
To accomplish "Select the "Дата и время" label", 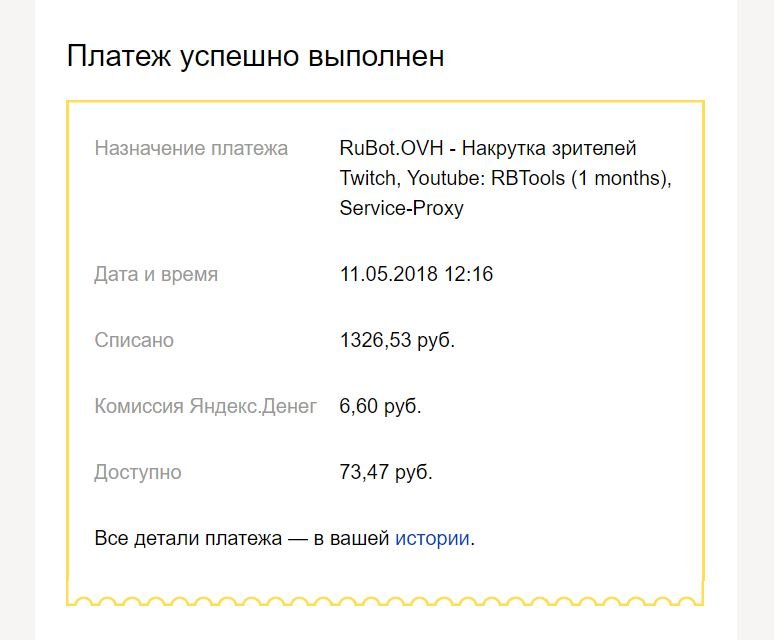I will tap(156, 274).
